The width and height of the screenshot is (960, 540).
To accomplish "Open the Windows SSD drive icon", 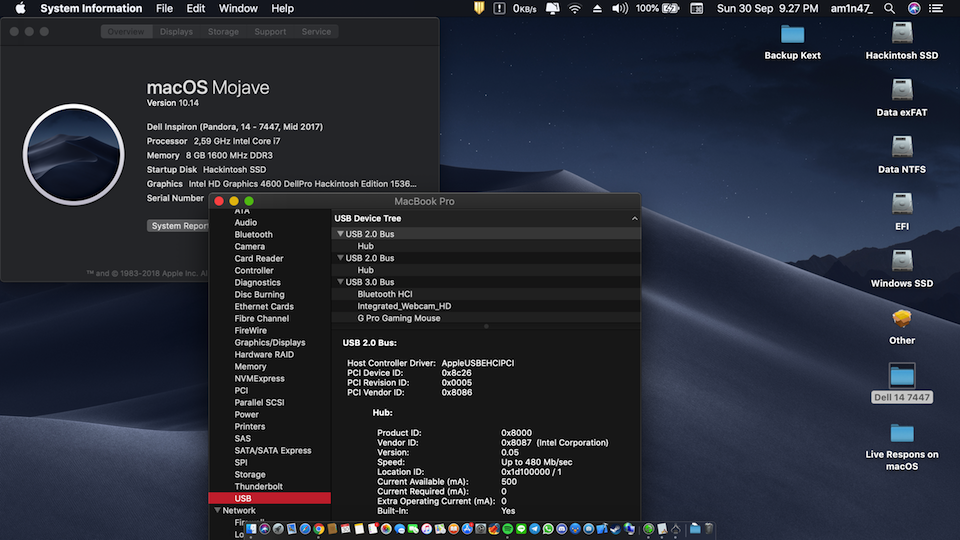I will coord(901,261).
